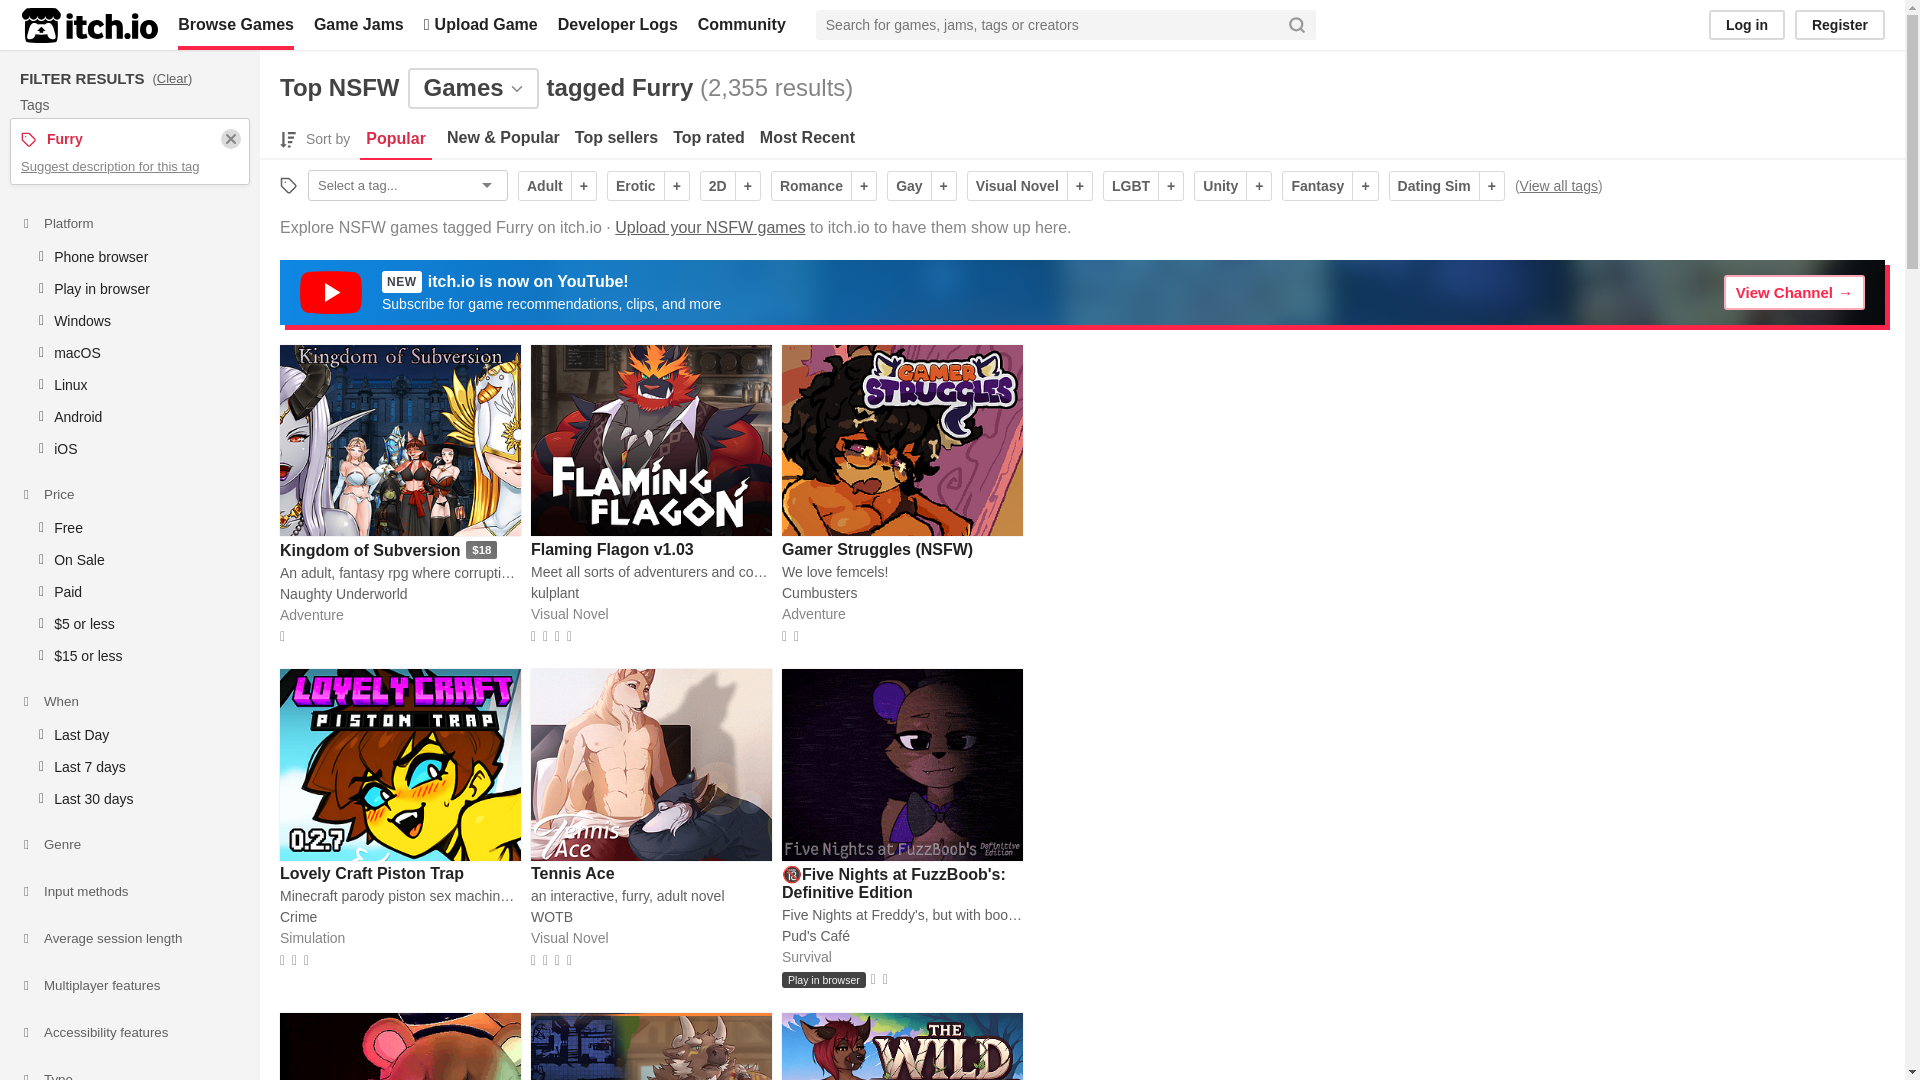The image size is (1920, 1080).
Task: Open the Game Jams page
Action: (x=359, y=25)
